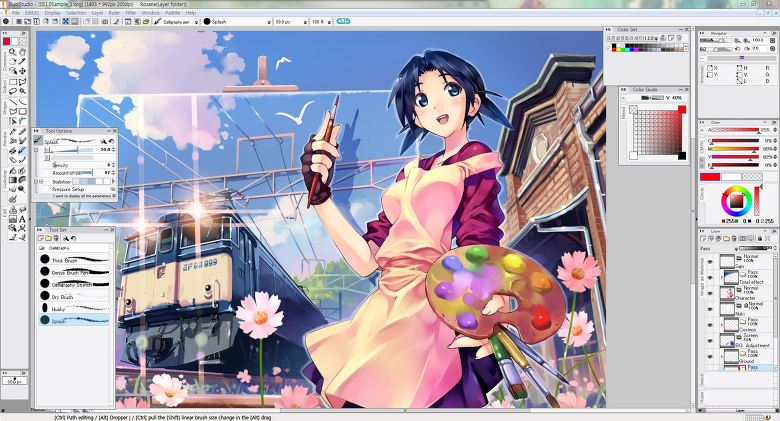Expand the Cosmos layer folder
The width and height of the screenshot is (780, 421).
722,324
